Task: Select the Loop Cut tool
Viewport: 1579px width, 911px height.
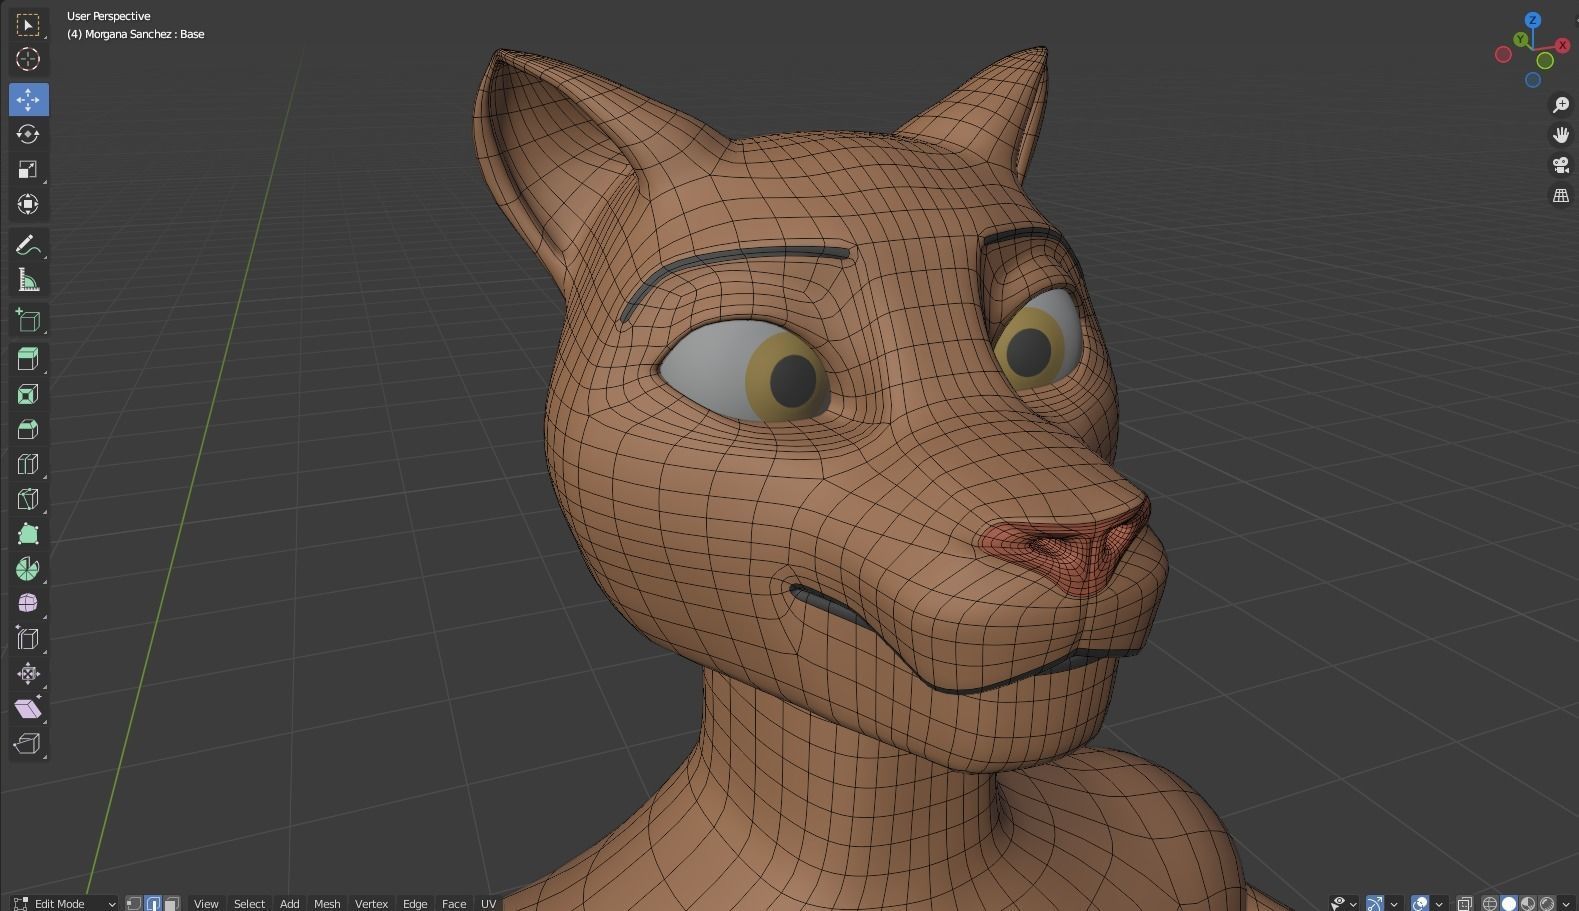Action: (x=28, y=464)
